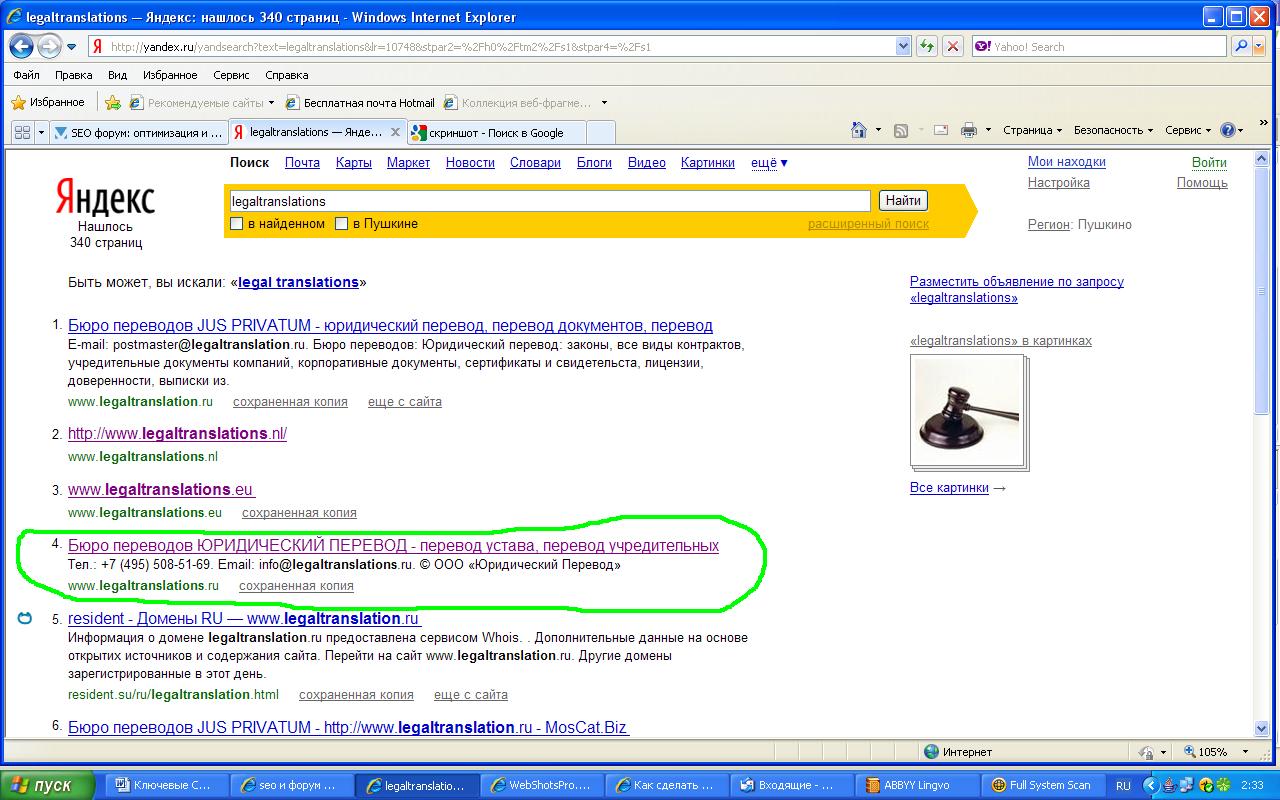Image resolution: width=1280 pixels, height=800 pixels.
Task: Open Бесплатная почта Hotmail favorite
Action: tap(361, 102)
